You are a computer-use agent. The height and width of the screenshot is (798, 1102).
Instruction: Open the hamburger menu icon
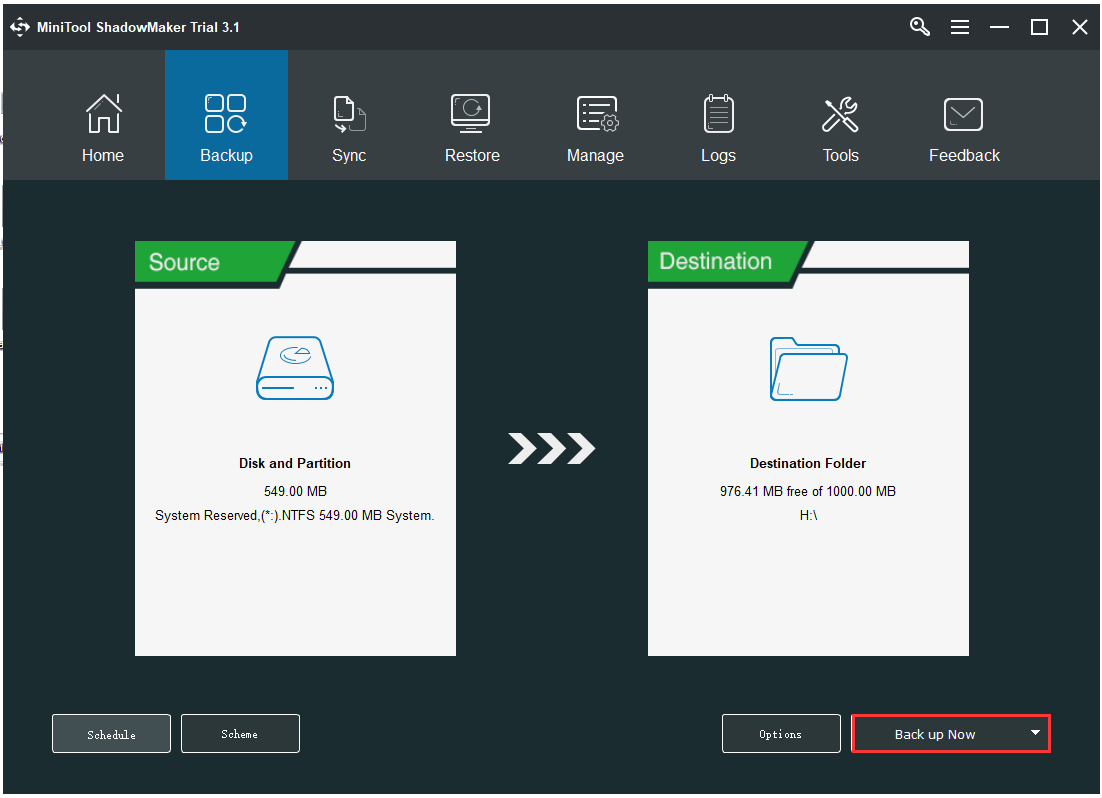(x=960, y=27)
